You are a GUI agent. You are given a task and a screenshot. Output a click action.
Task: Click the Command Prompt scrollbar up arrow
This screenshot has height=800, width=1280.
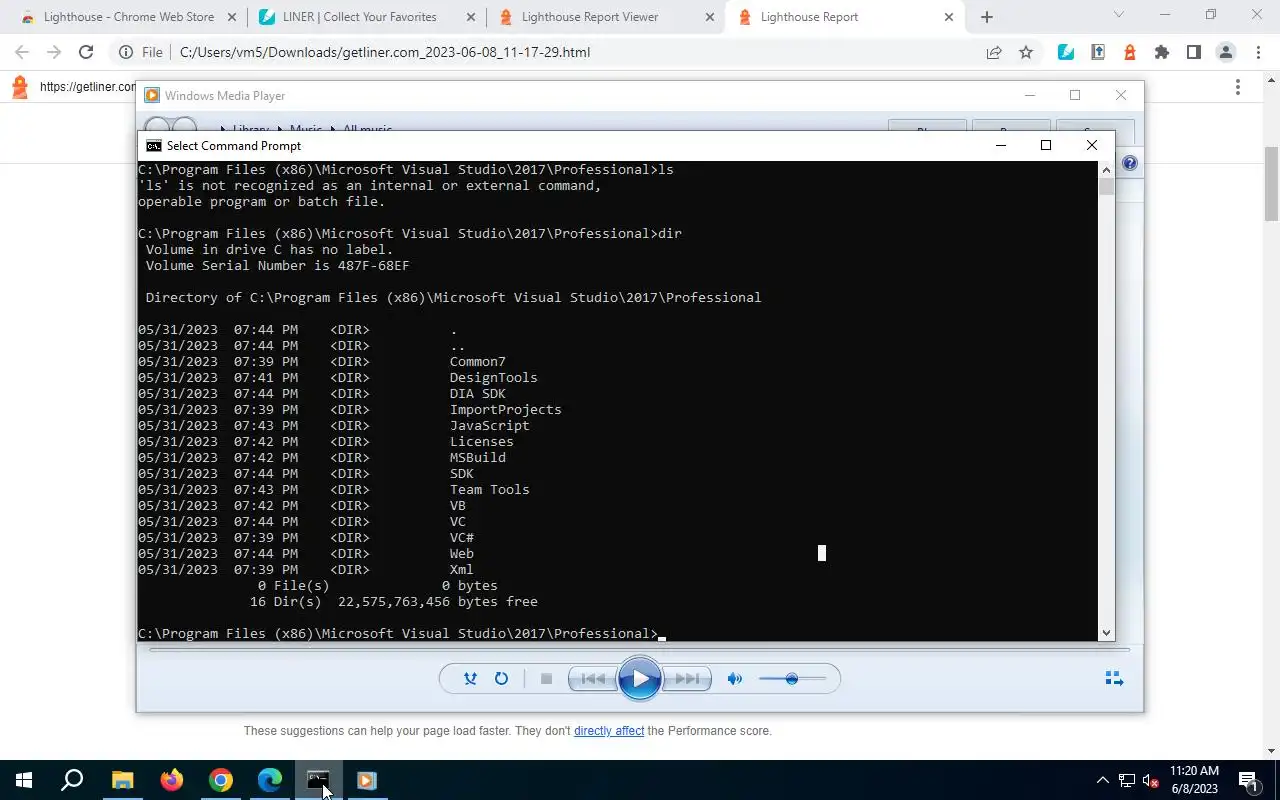pyautogui.click(x=1106, y=170)
